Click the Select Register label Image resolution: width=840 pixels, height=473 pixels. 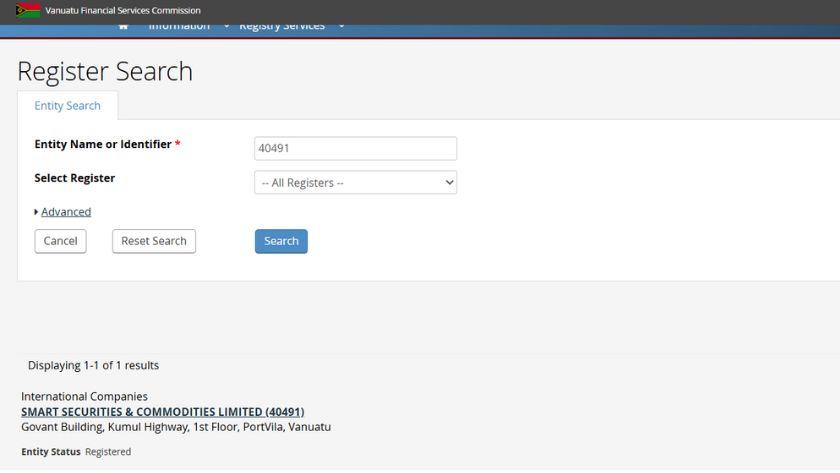pyautogui.click(x=75, y=179)
